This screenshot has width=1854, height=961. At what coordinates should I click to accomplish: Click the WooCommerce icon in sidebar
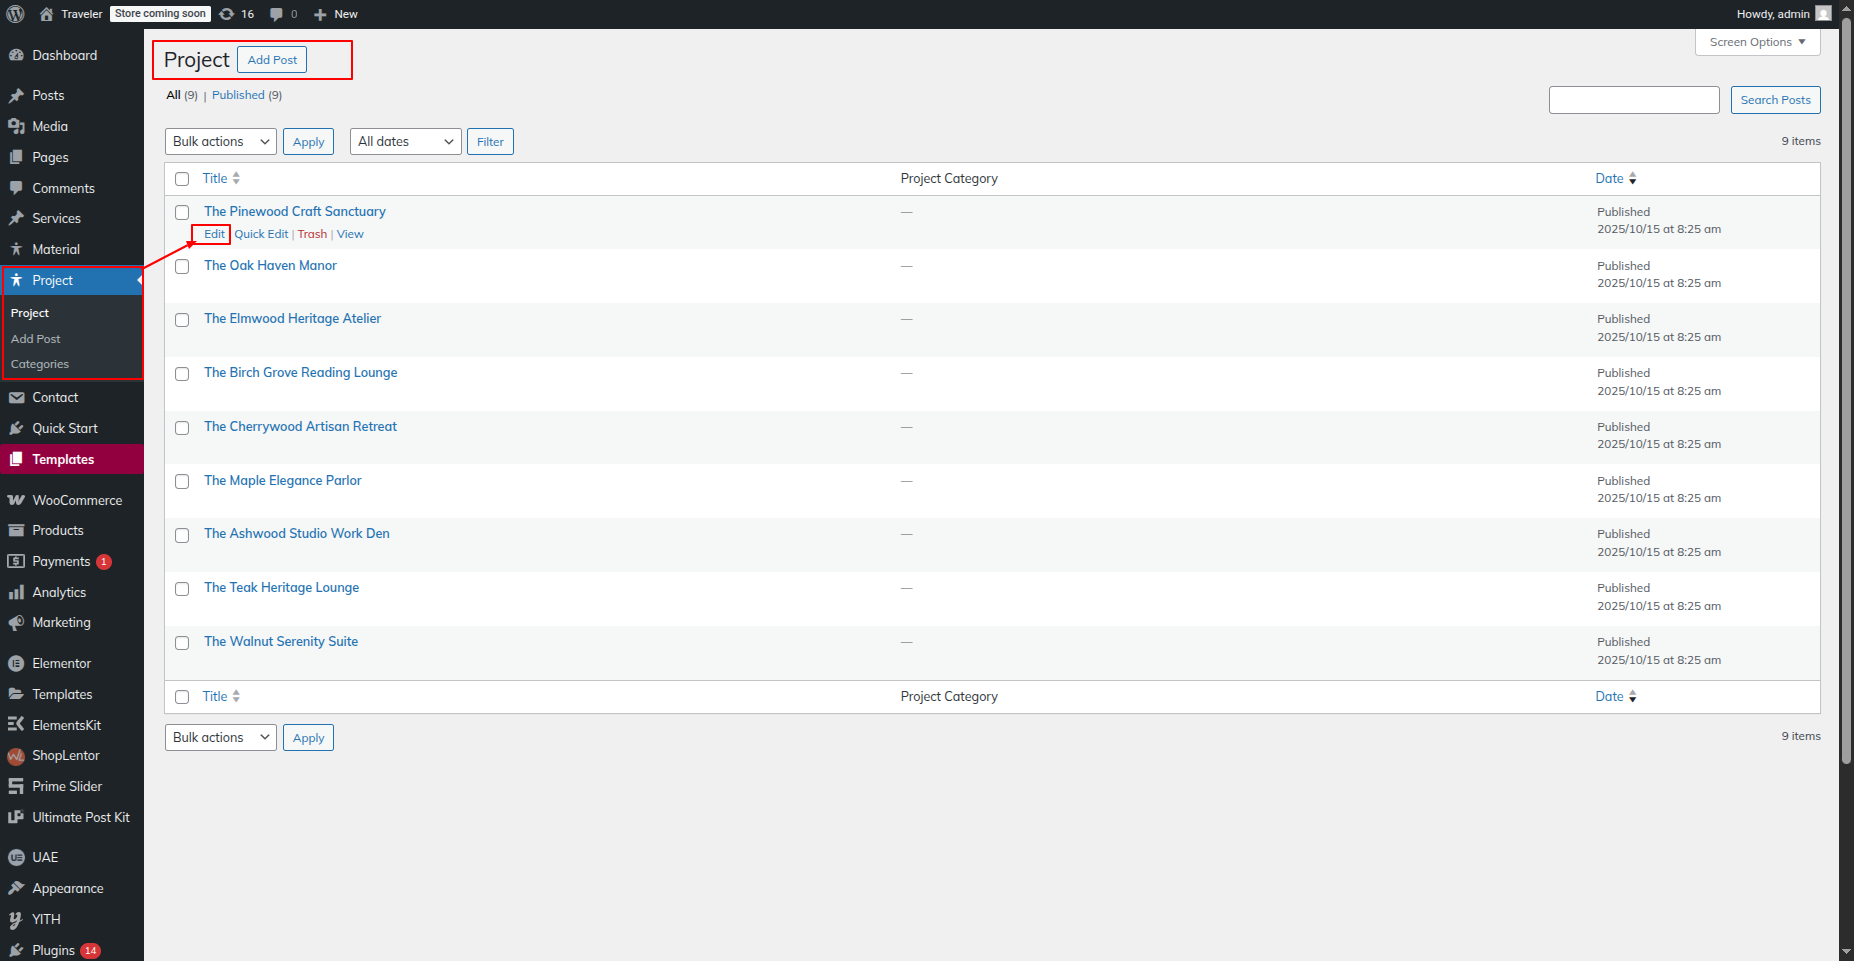16,500
